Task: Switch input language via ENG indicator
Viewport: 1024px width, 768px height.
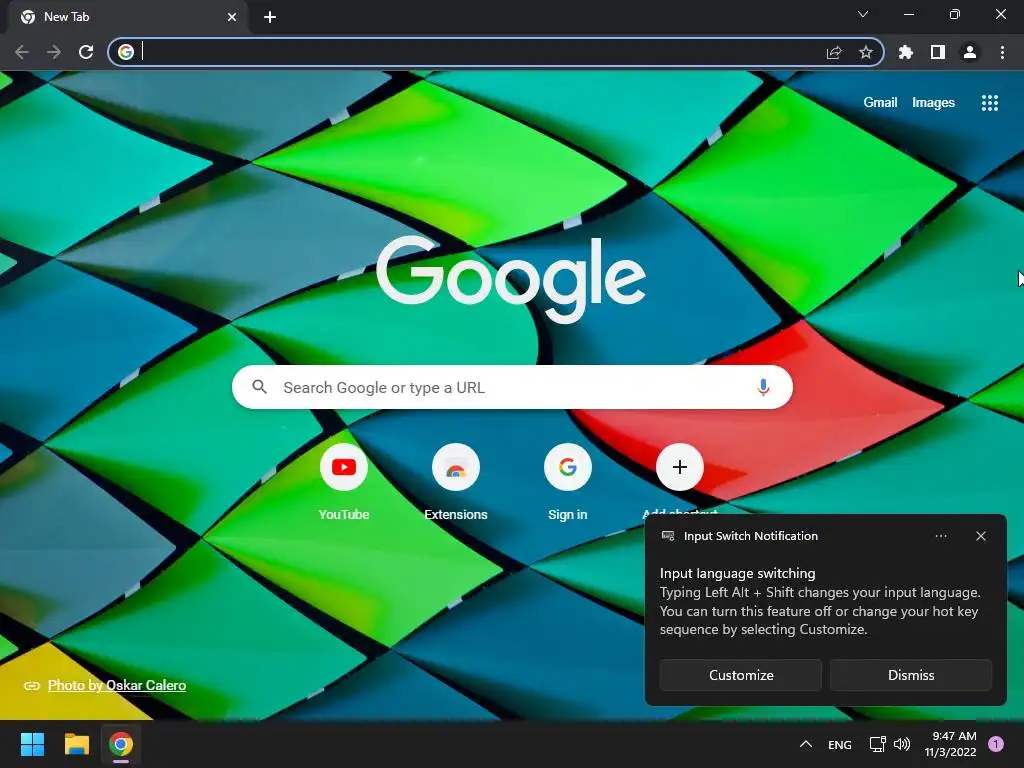Action: click(839, 744)
